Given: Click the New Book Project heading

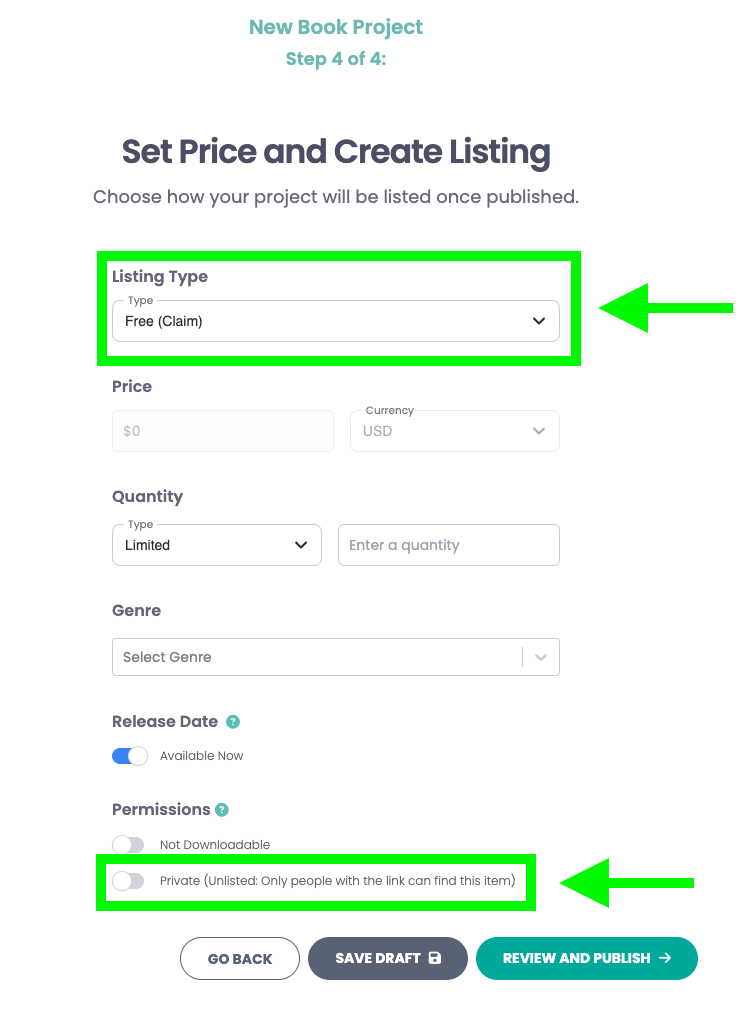Looking at the screenshot, I should tap(336, 27).
